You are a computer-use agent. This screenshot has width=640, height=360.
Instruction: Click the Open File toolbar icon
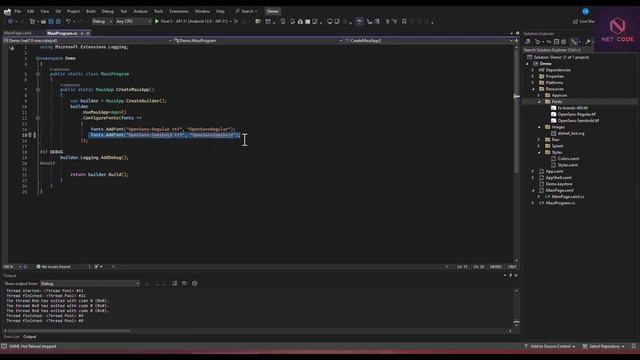43,21
